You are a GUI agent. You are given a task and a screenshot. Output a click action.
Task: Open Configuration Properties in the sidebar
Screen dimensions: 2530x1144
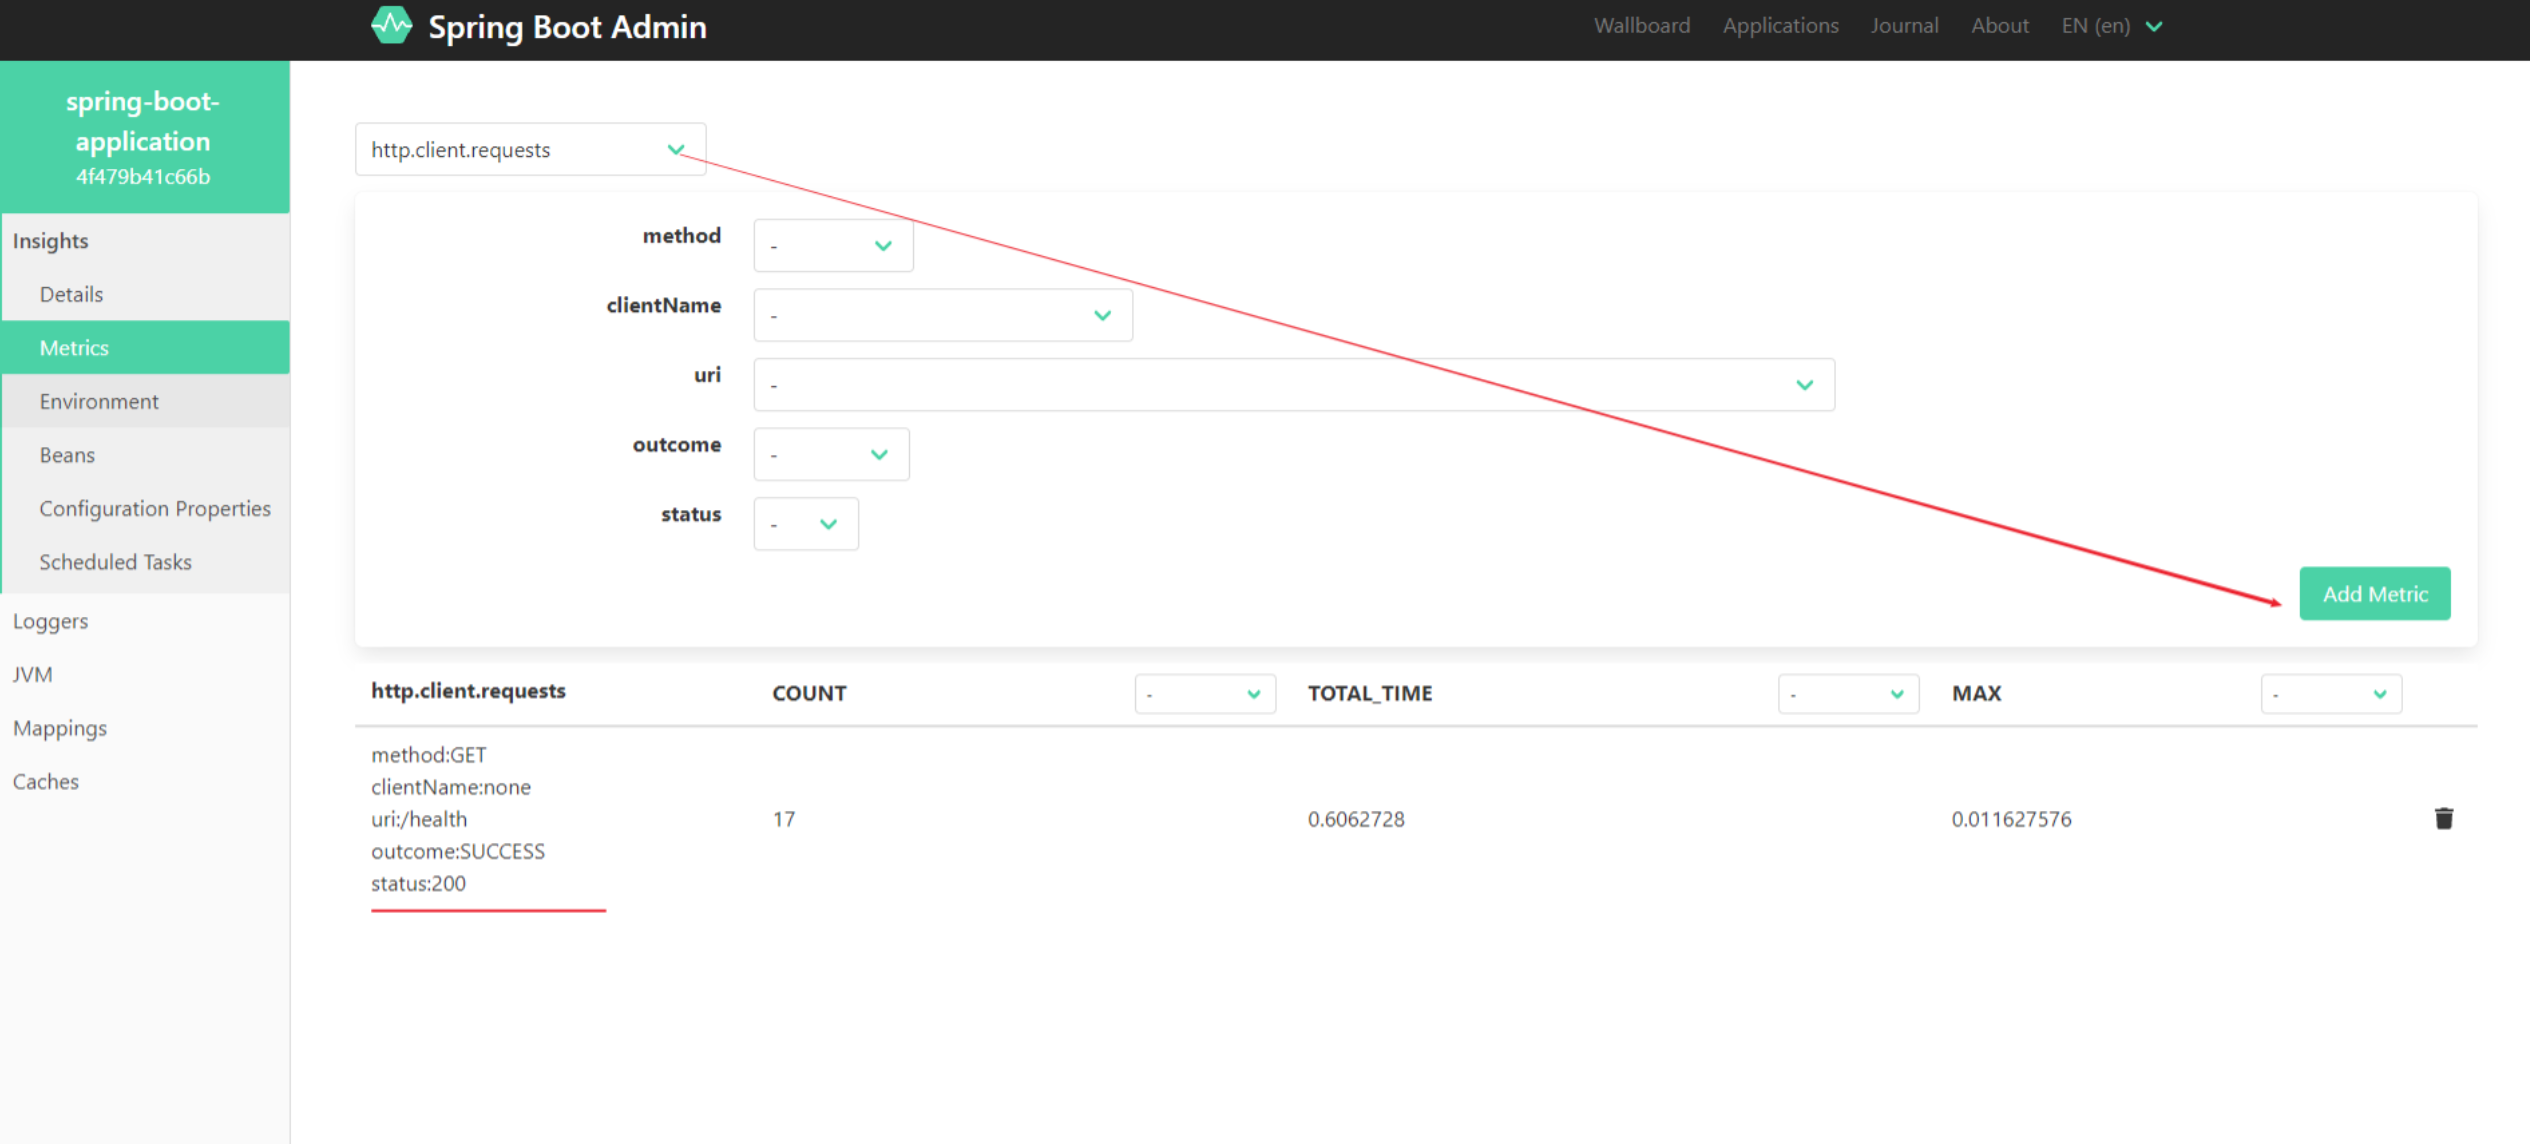145,508
